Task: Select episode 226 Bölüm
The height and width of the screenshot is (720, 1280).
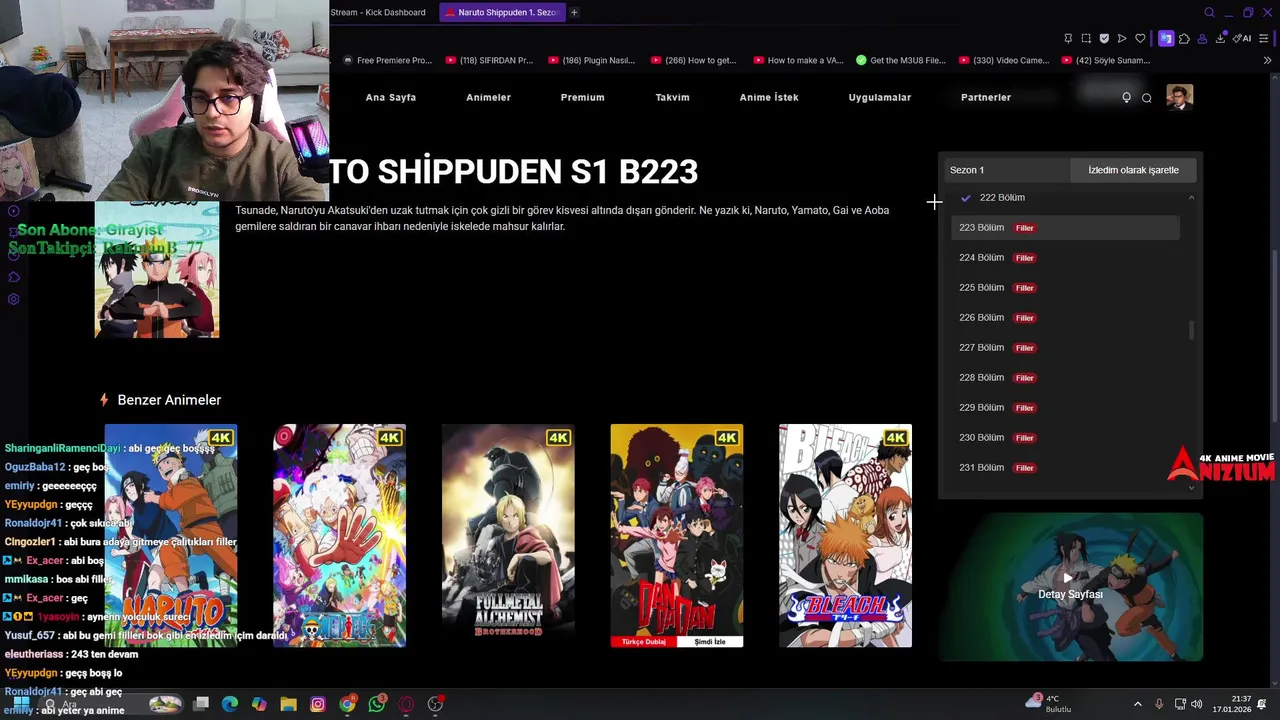Action: coord(1065,318)
